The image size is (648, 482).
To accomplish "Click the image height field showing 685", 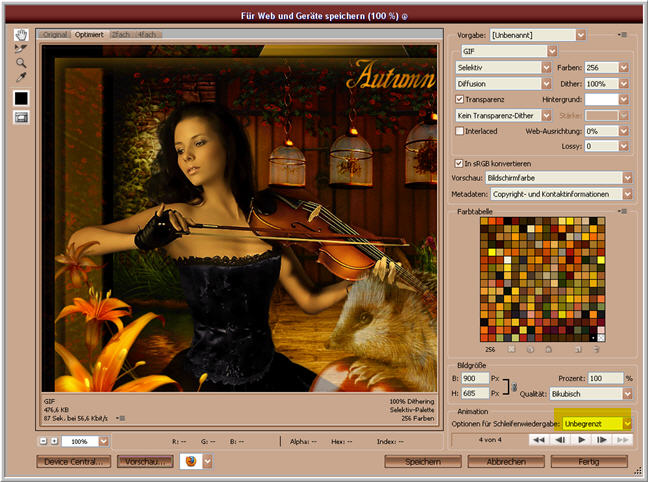I will click(x=475, y=393).
